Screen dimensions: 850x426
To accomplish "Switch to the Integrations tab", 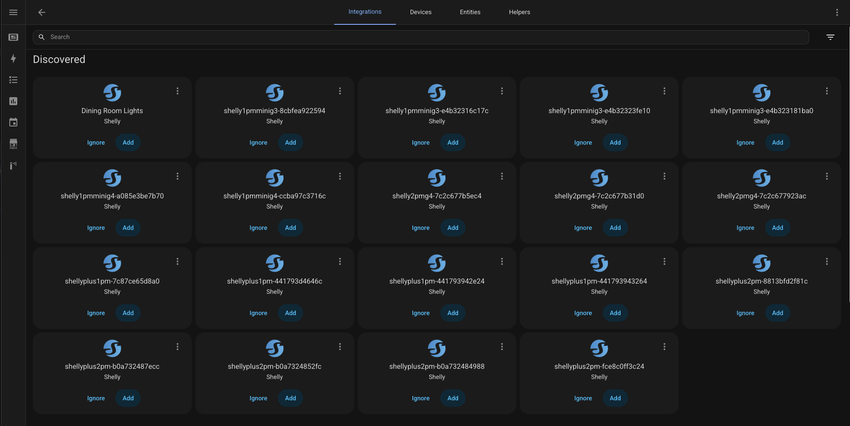I will pos(365,12).
